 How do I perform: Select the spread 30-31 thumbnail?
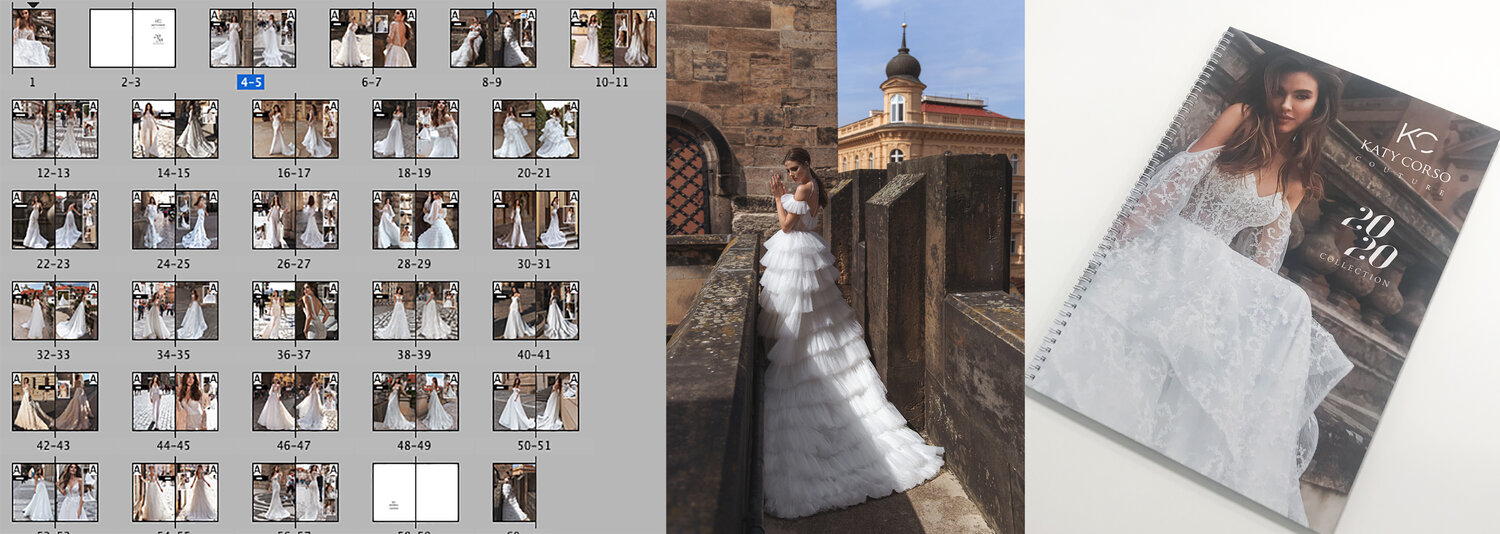[536, 220]
